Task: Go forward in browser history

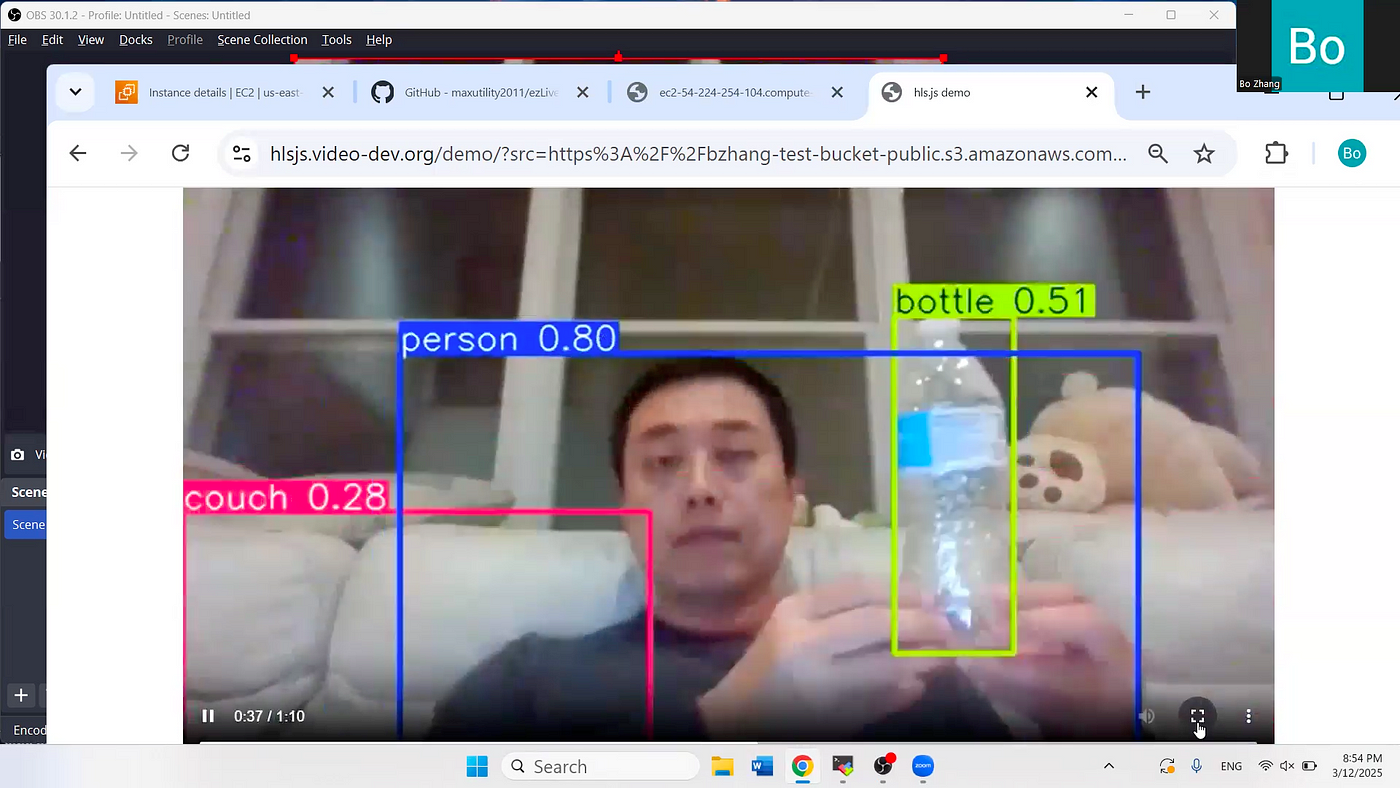Action: tap(129, 153)
